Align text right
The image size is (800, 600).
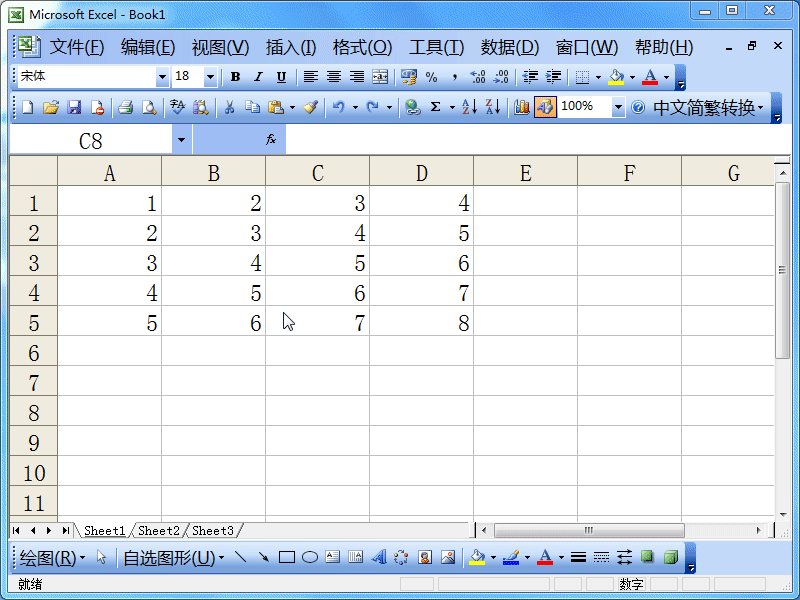click(x=357, y=77)
